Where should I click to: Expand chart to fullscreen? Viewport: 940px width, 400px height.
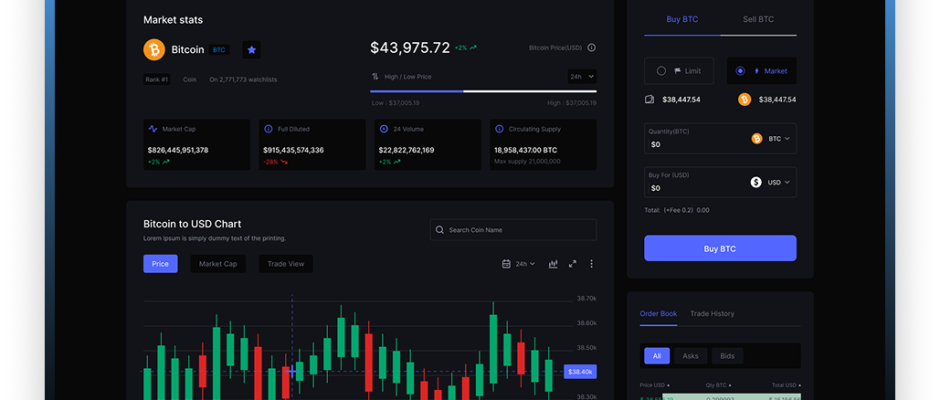573,264
